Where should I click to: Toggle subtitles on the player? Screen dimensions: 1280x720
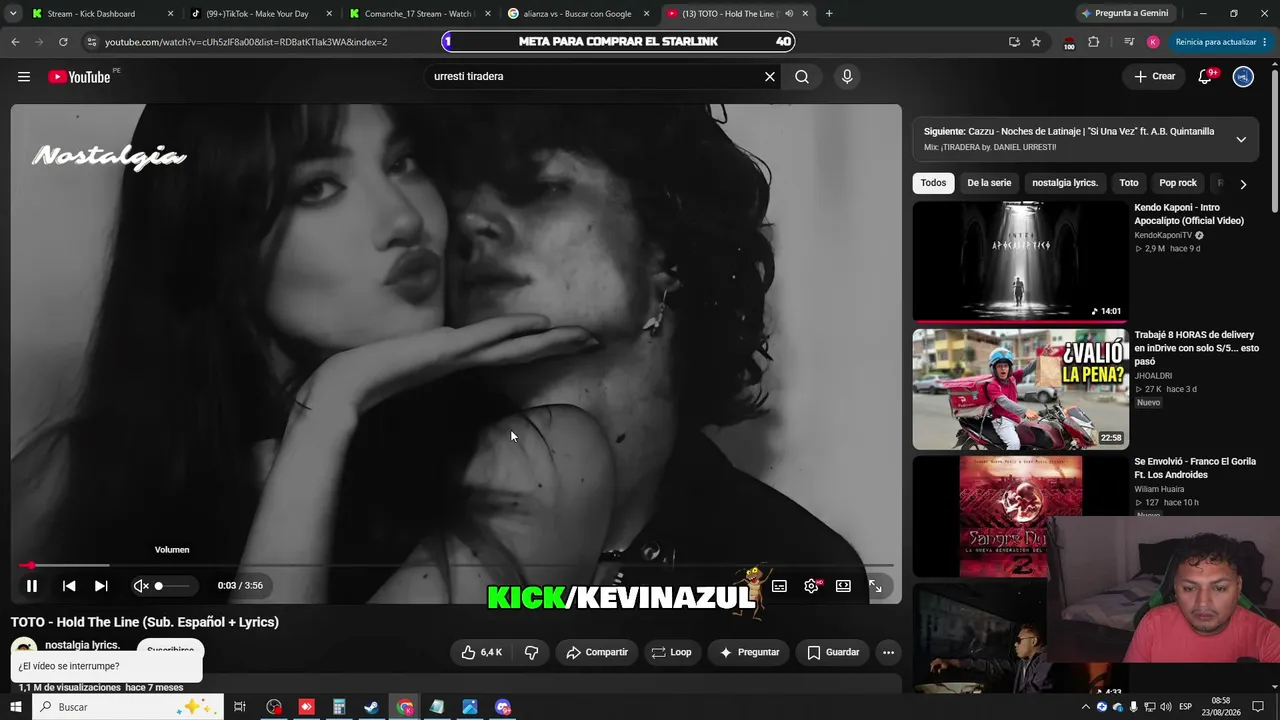point(779,586)
